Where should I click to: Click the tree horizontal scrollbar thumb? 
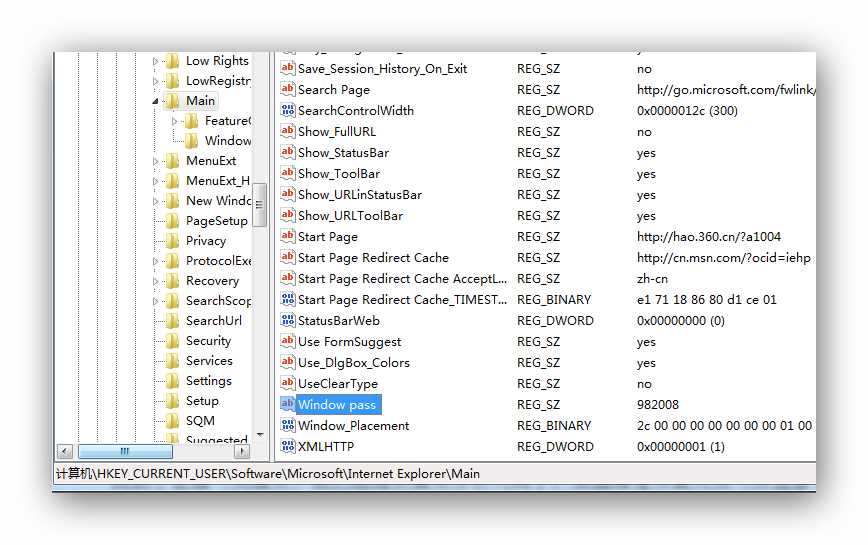(x=125, y=451)
